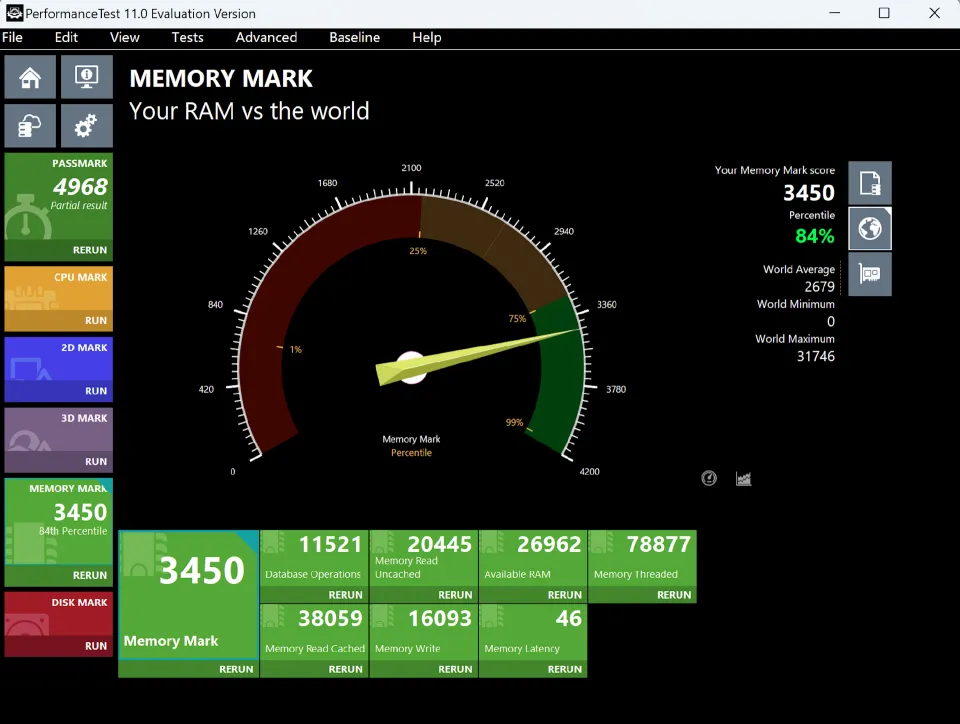Open the Tests menu
Viewport: 960px width, 724px height.
[187, 37]
